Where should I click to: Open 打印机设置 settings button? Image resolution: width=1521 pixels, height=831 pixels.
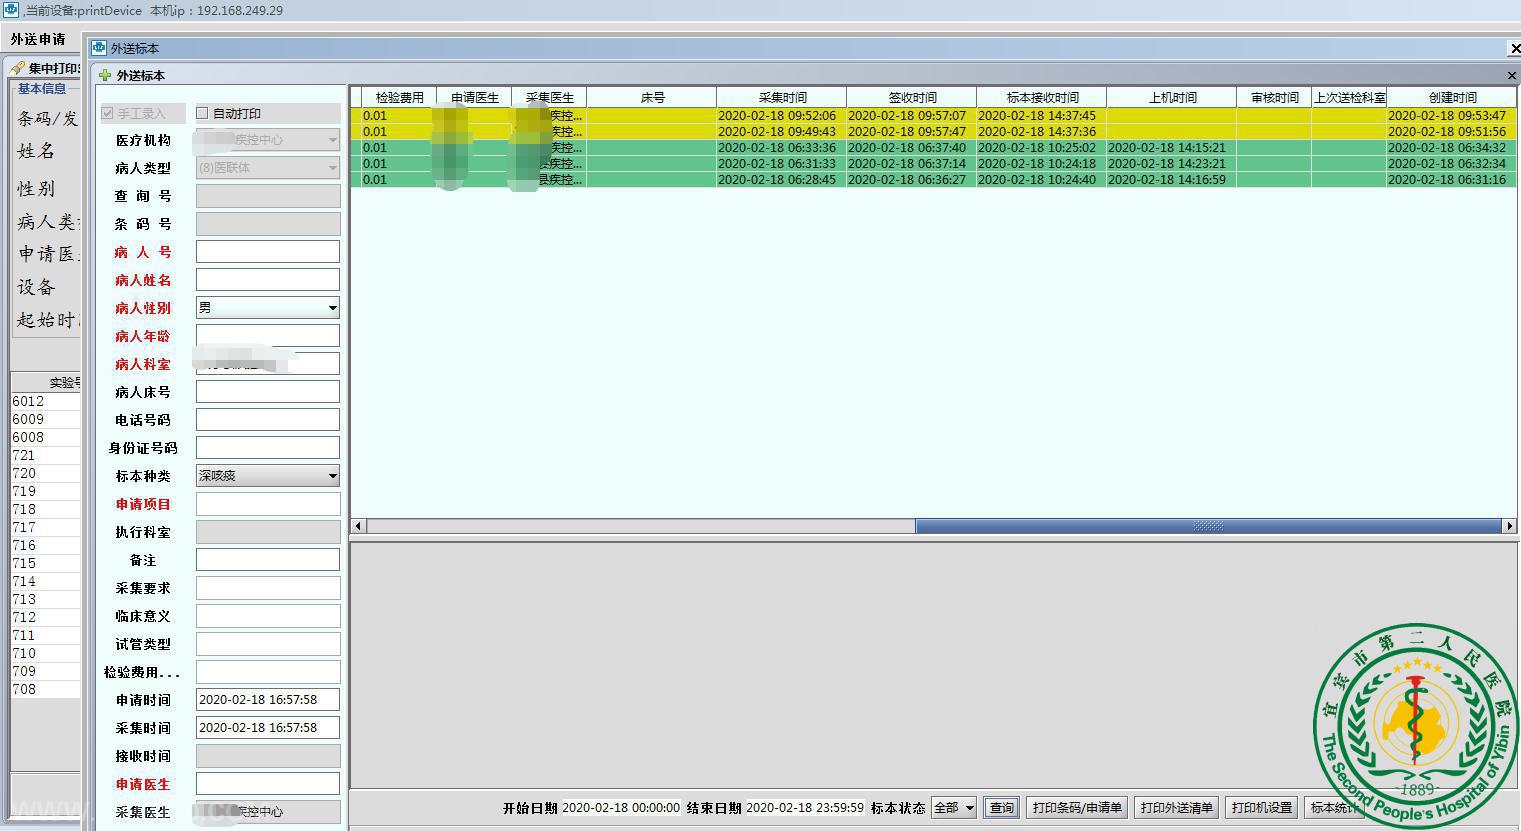click(1261, 808)
